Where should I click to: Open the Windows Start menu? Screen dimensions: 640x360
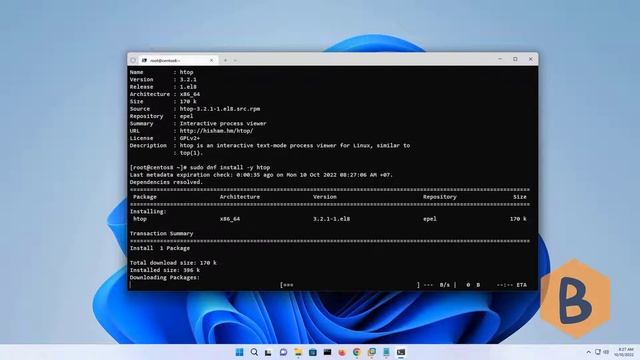tap(240, 352)
